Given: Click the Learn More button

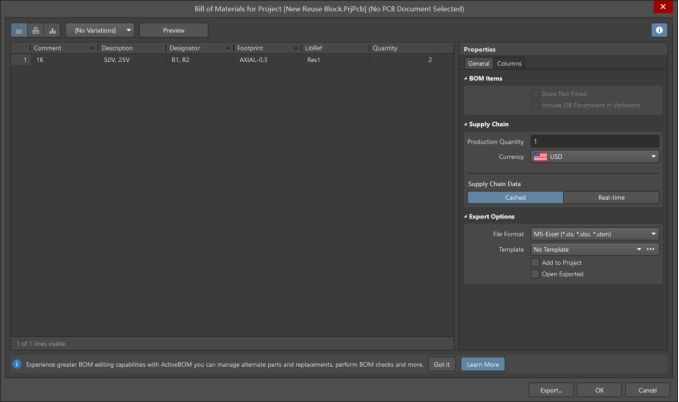Looking at the screenshot, I should point(483,365).
